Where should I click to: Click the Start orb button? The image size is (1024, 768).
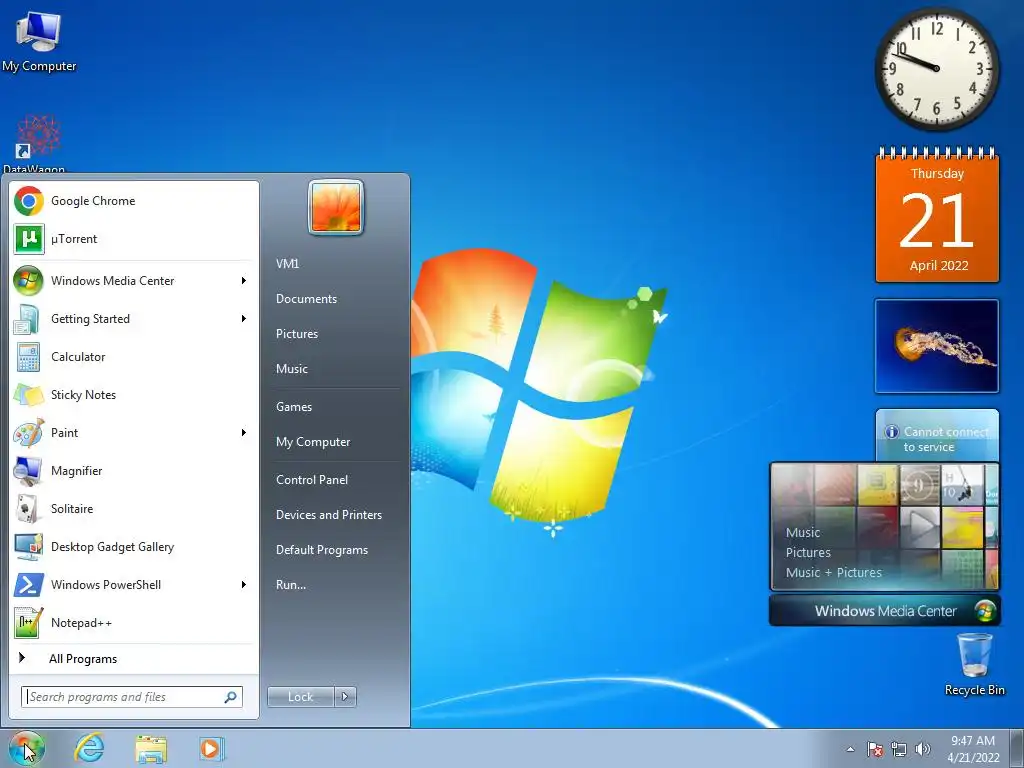pyautogui.click(x=26, y=748)
